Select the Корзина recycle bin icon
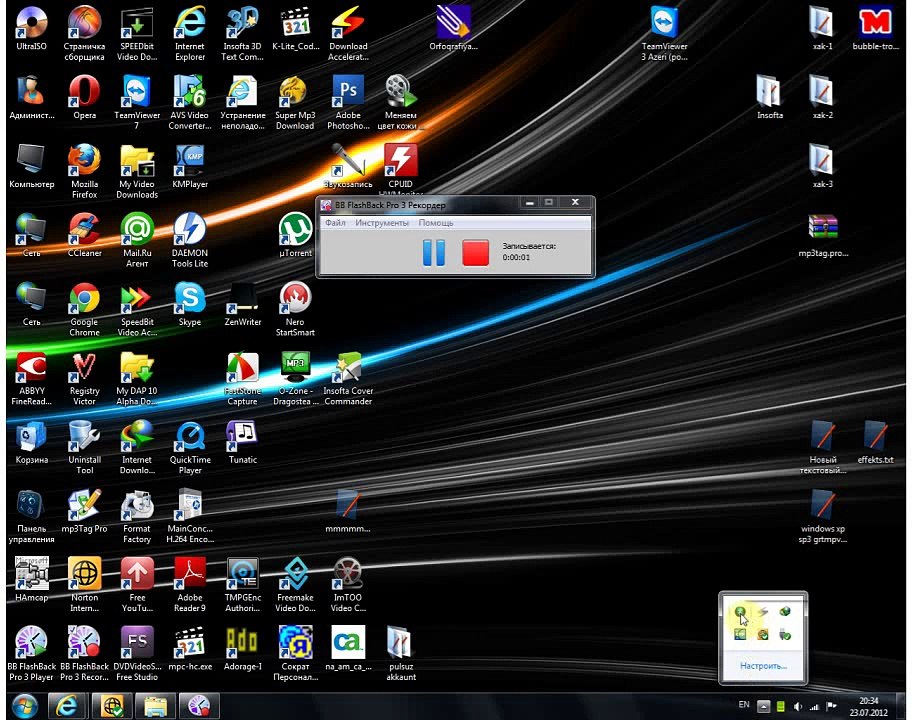Image resolution: width=912 pixels, height=720 pixels. pyautogui.click(x=31, y=442)
